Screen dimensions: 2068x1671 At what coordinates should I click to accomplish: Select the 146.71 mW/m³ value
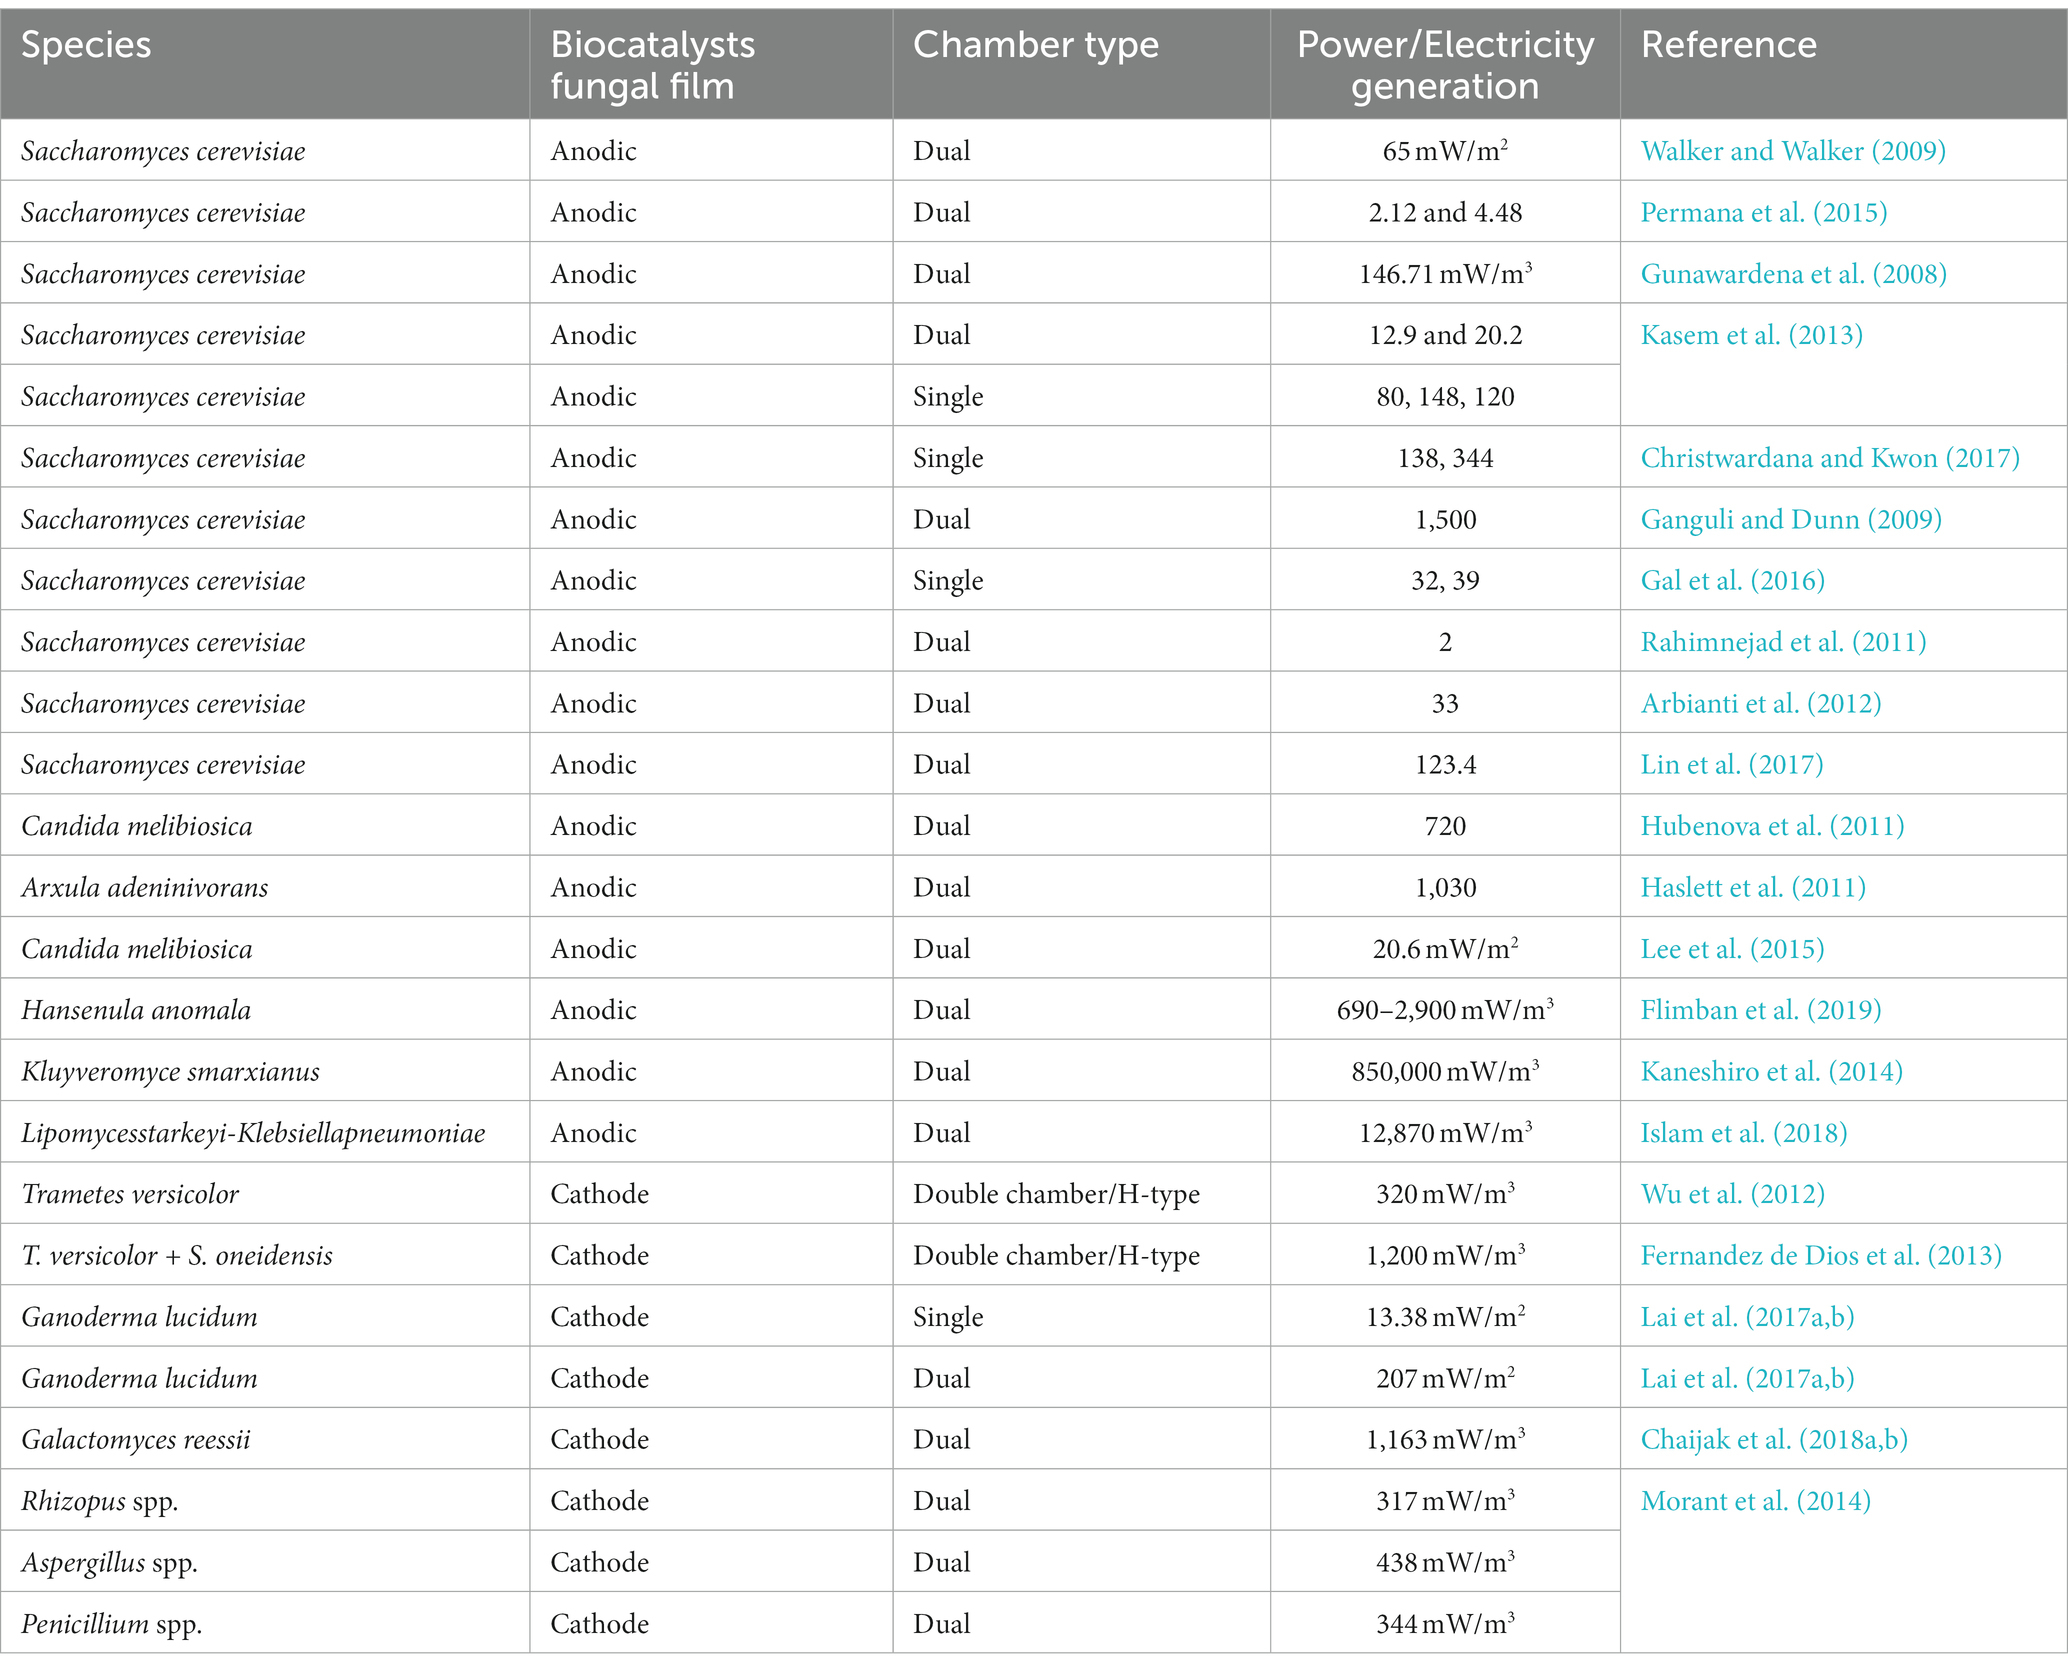pyautogui.click(x=1445, y=274)
